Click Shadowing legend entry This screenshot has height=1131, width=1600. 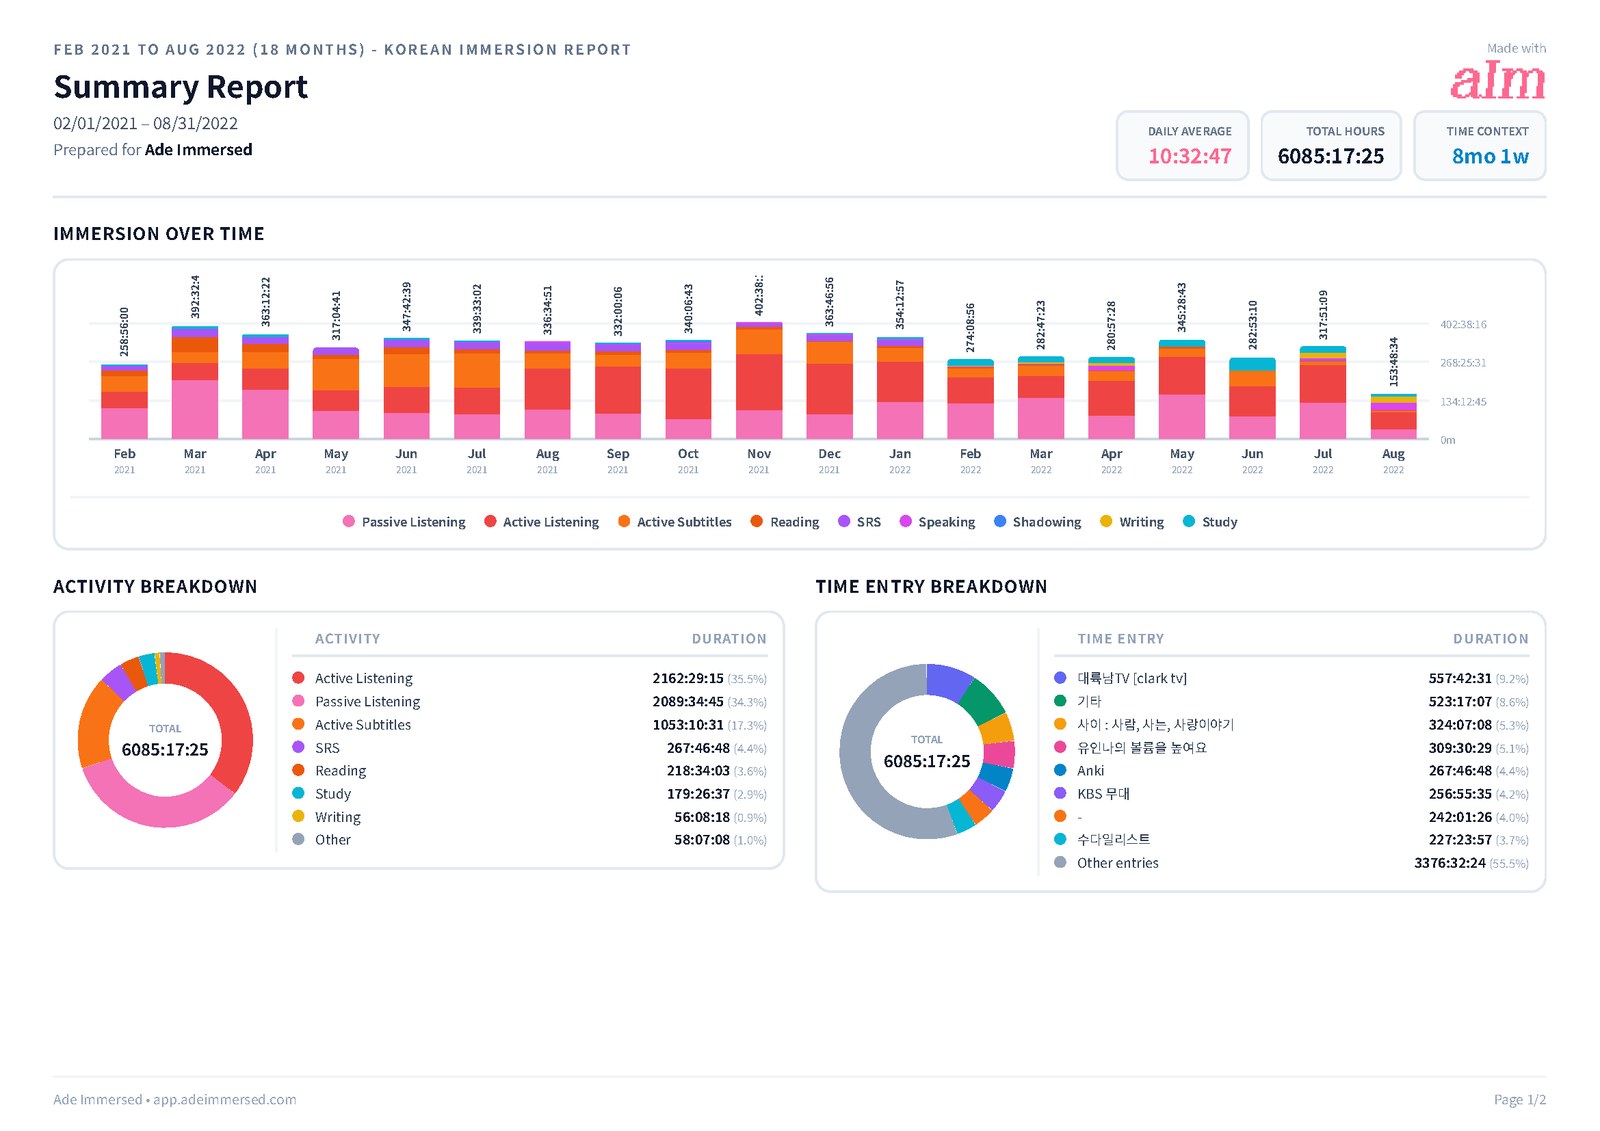point(1037,522)
